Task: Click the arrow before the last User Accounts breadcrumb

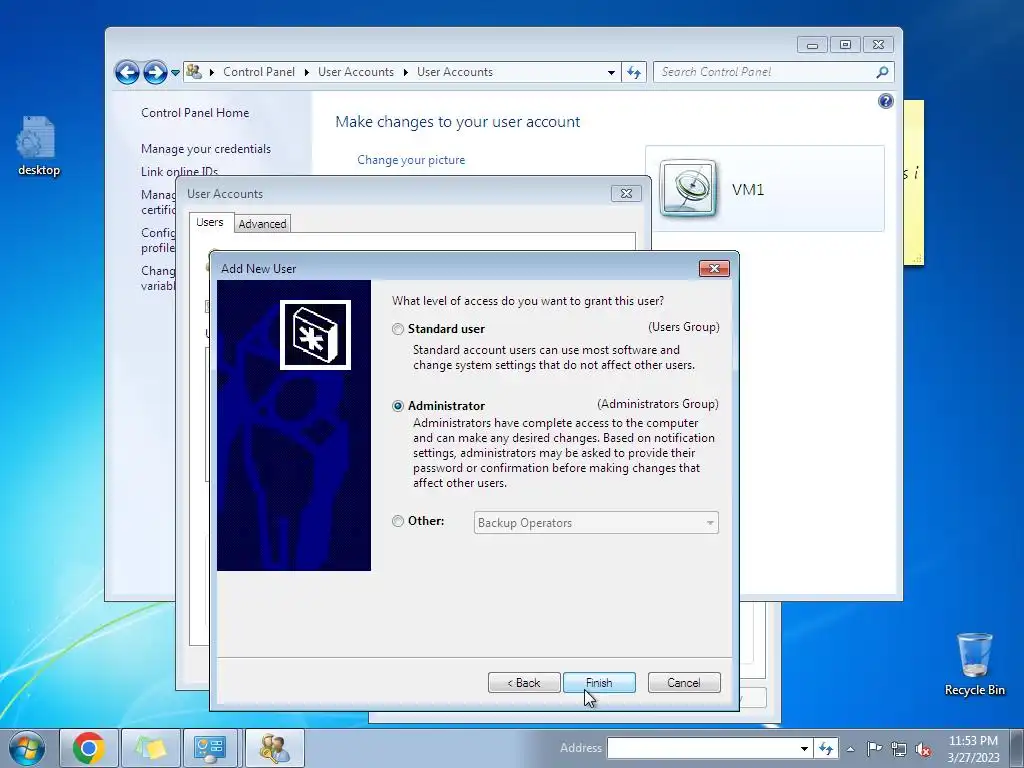Action: (x=406, y=72)
